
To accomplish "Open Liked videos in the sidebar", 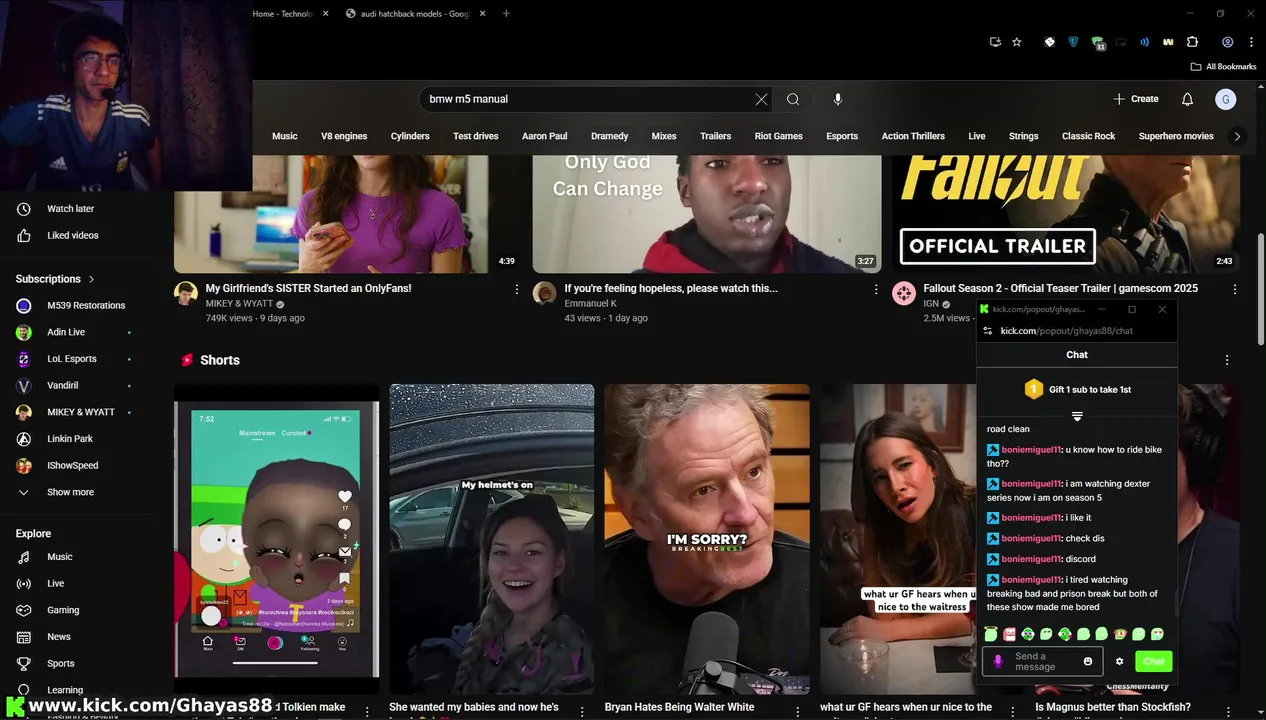I will (x=70, y=235).
